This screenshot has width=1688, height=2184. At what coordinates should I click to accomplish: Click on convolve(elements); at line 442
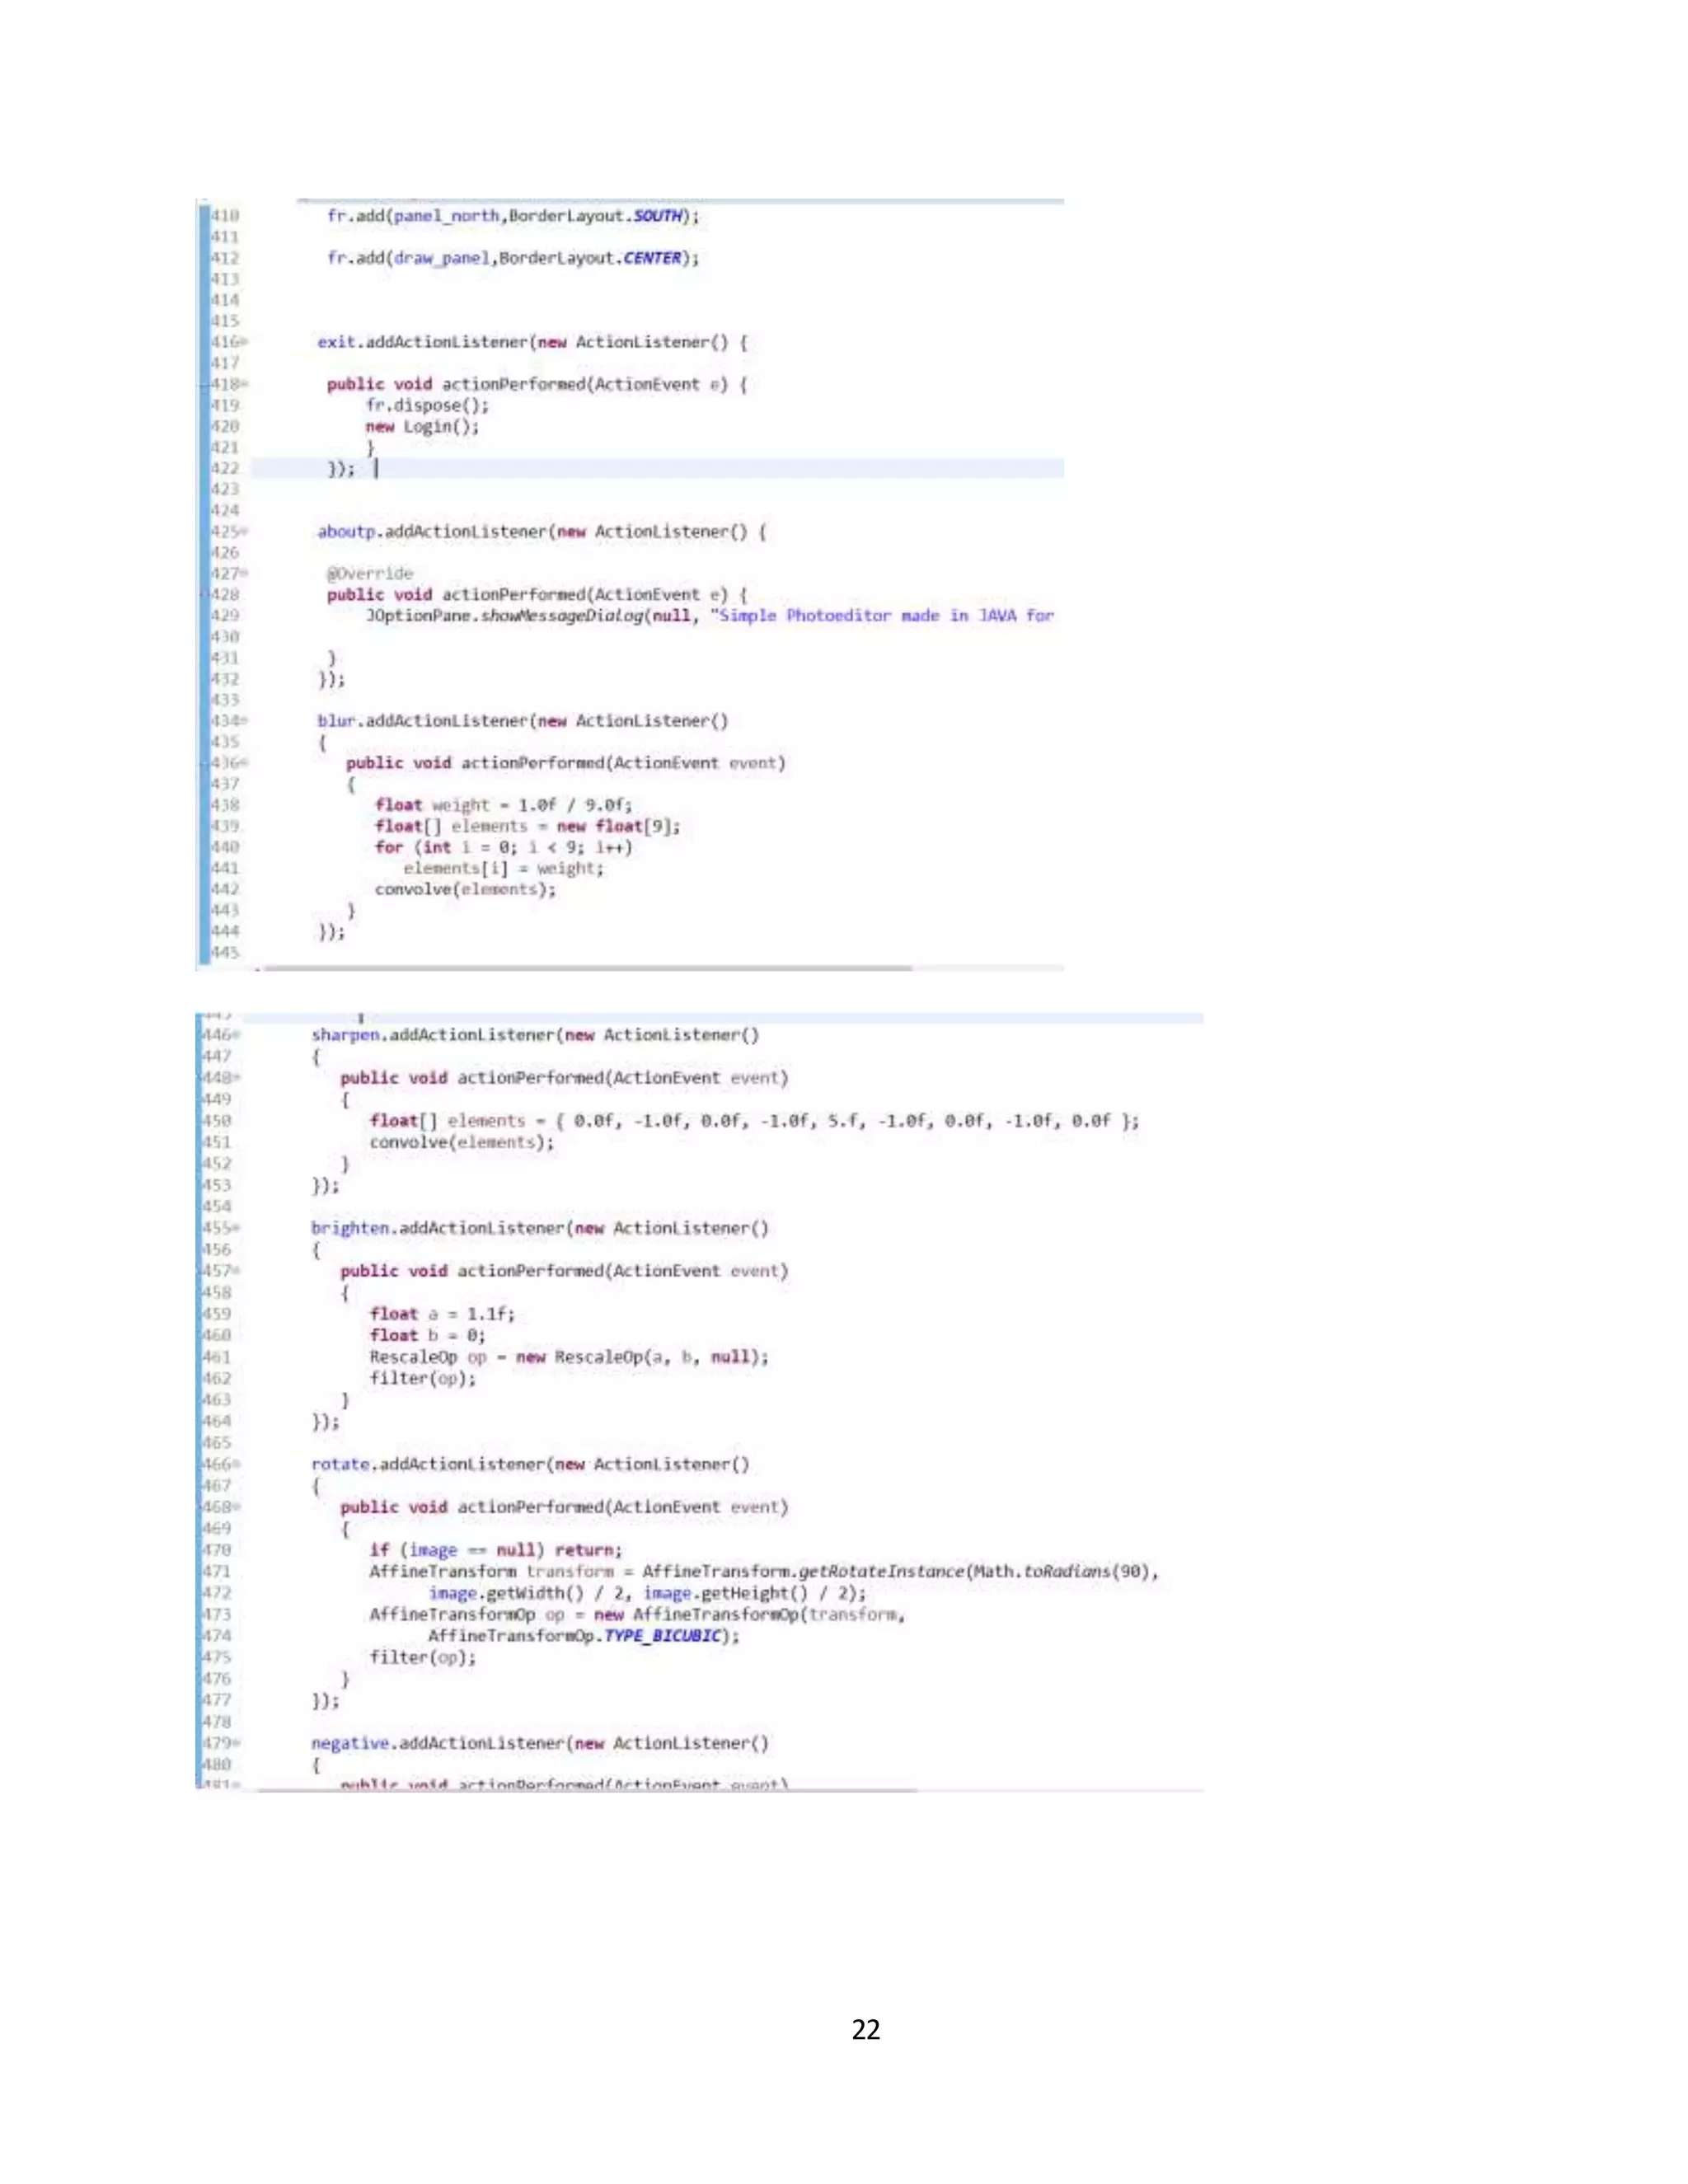click(x=465, y=889)
